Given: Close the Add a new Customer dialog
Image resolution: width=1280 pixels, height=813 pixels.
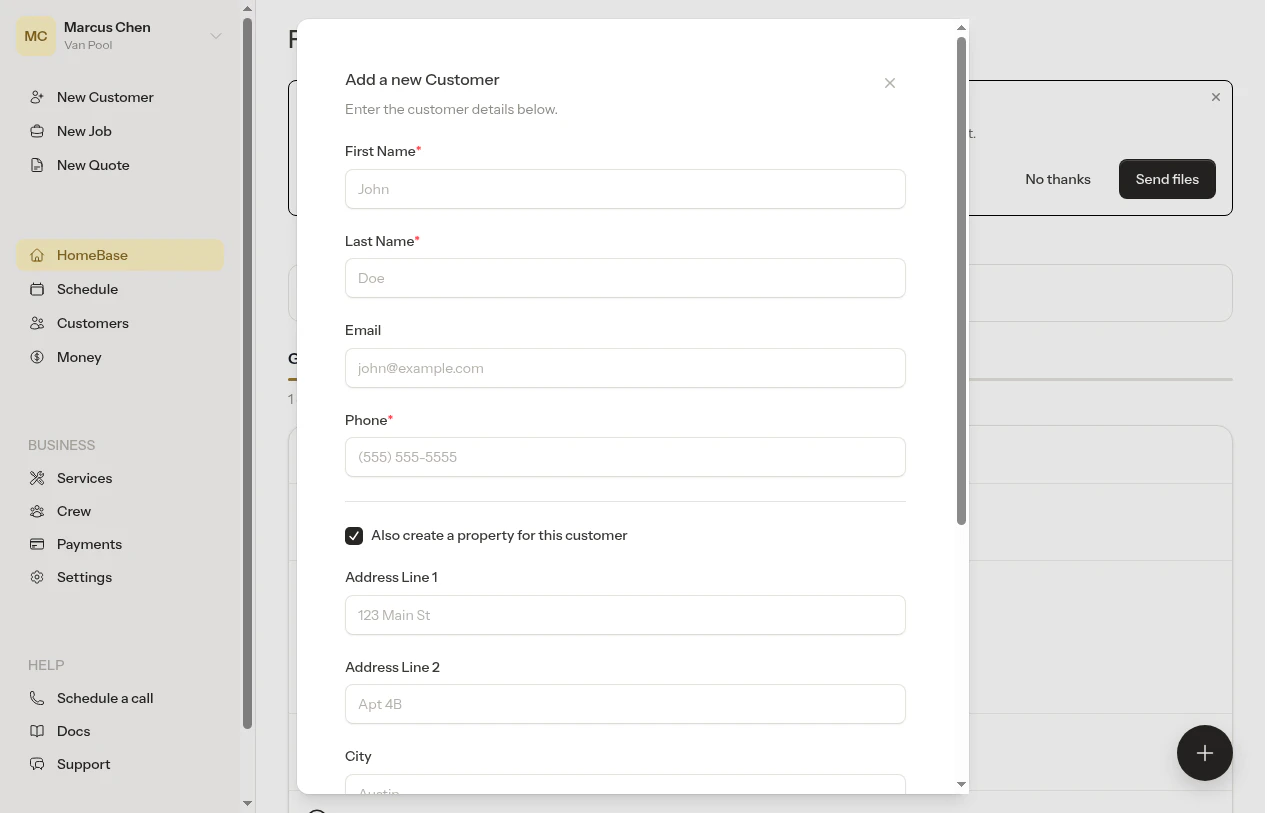Looking at the screenshot, I should (890, 83).
